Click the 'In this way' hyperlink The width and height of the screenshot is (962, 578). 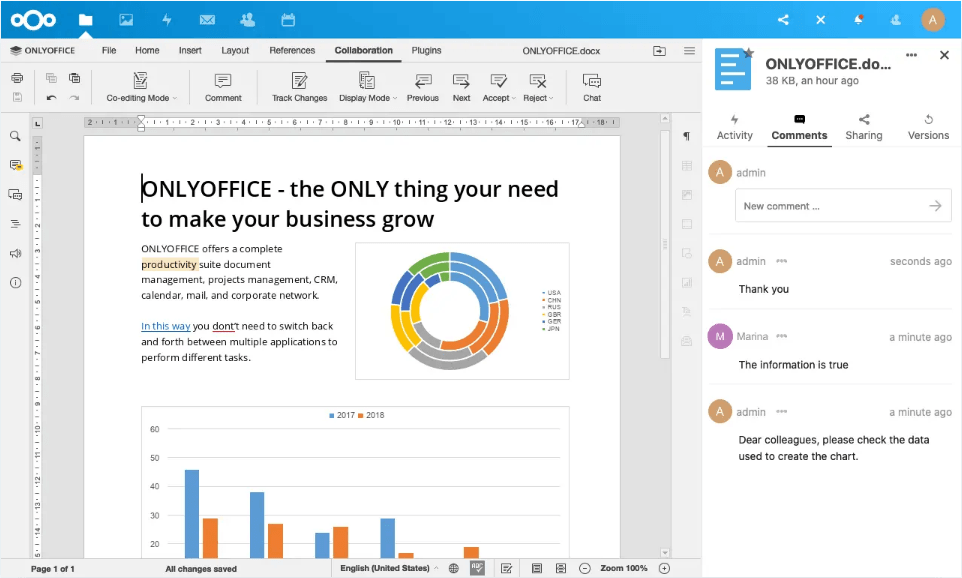pos(166,326)
